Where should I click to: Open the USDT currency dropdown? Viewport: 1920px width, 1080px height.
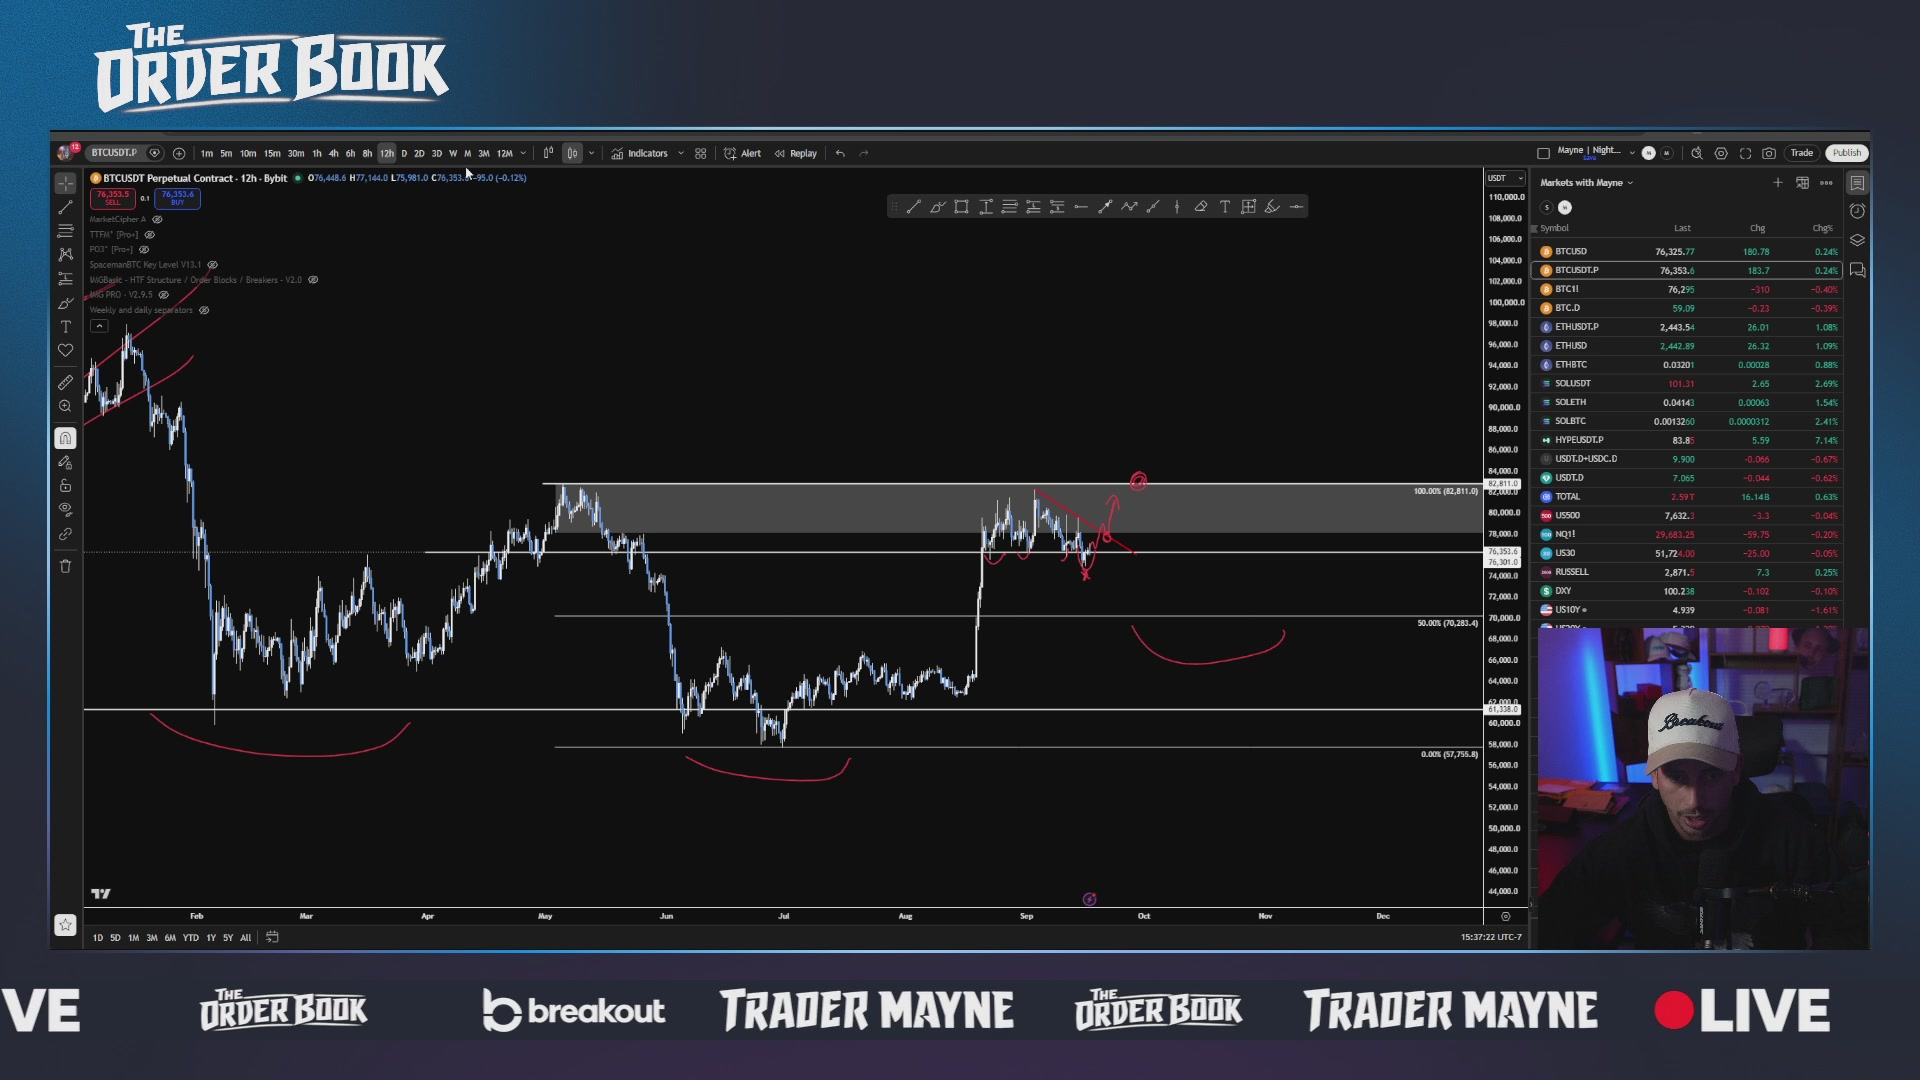(x=1505, y=178)
